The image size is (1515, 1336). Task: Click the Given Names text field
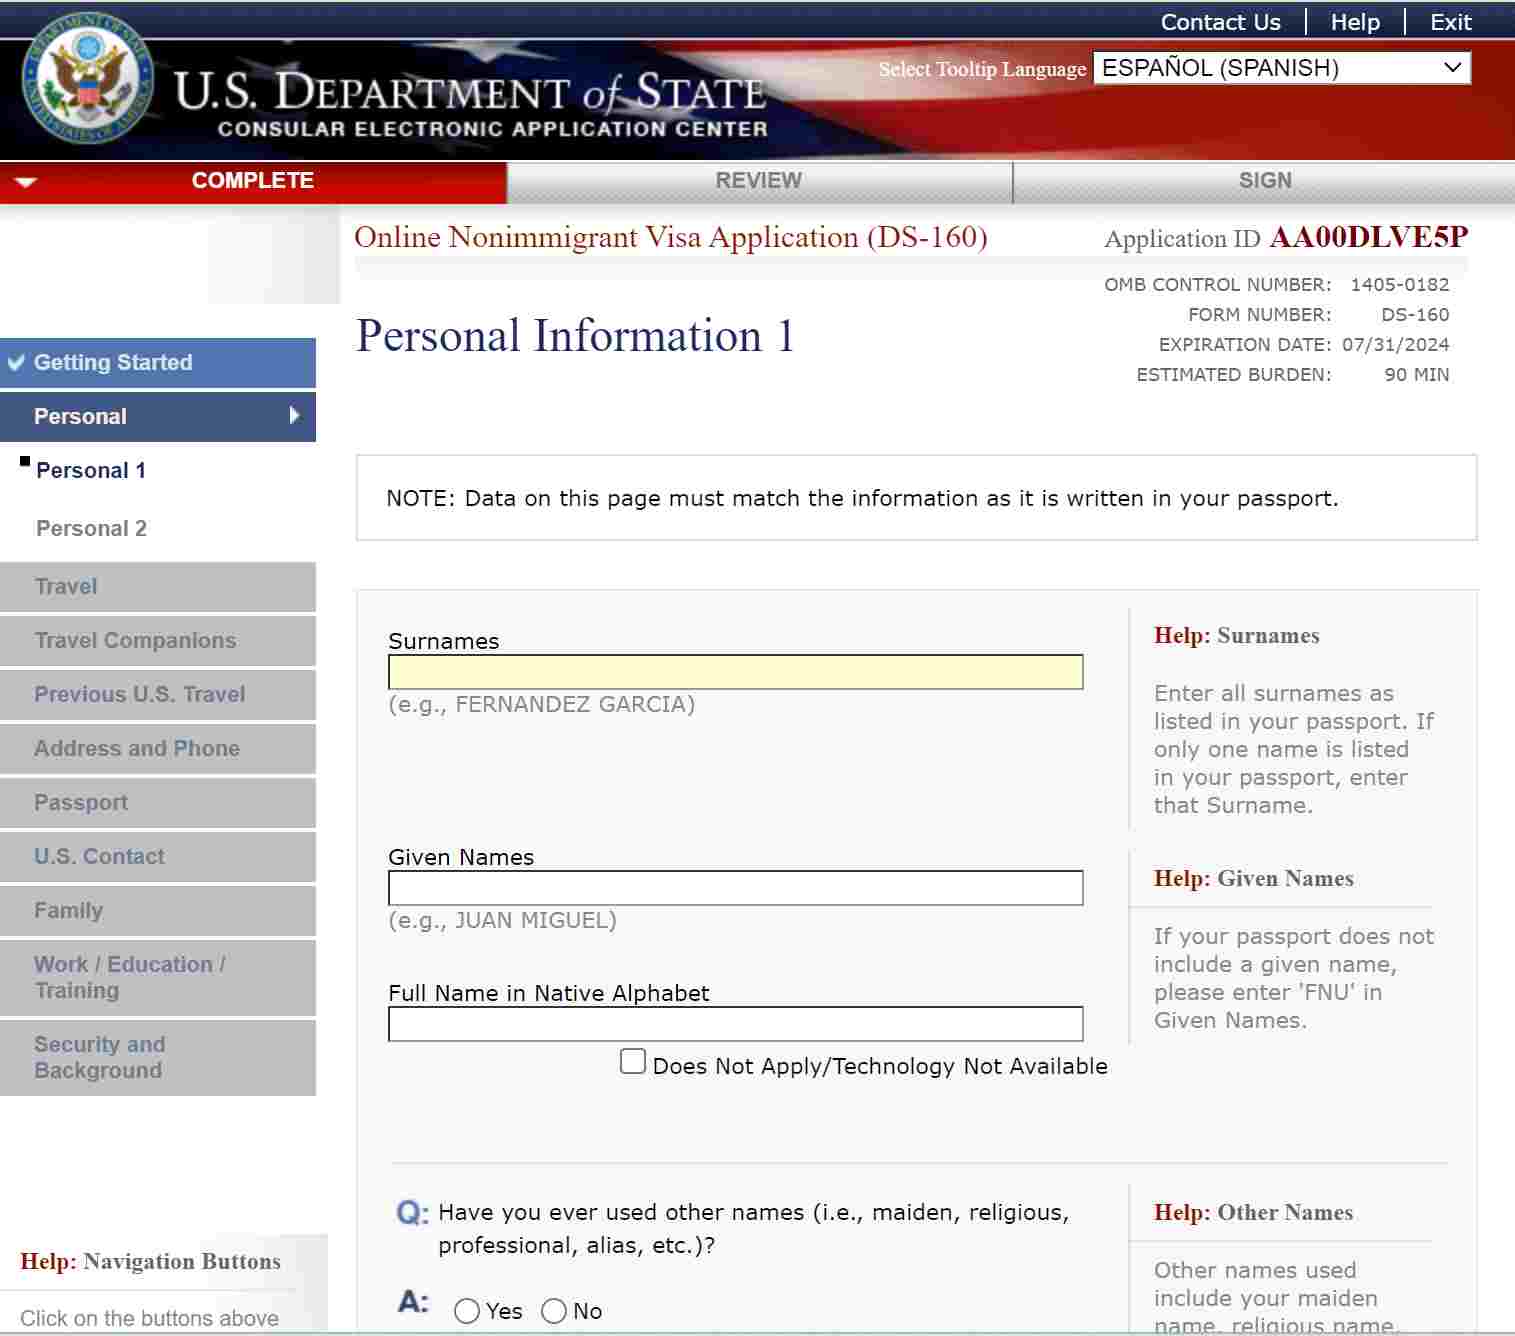coord(735,888)
